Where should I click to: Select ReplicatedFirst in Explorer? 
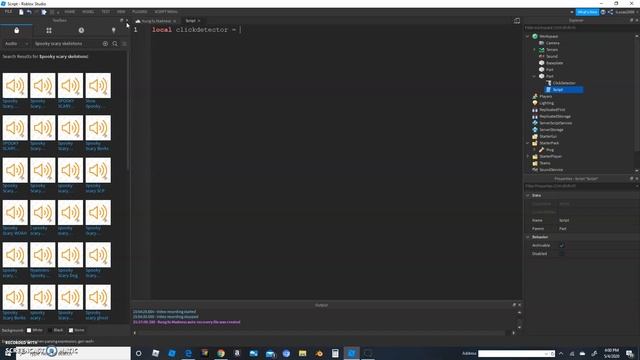coord(552,109)
